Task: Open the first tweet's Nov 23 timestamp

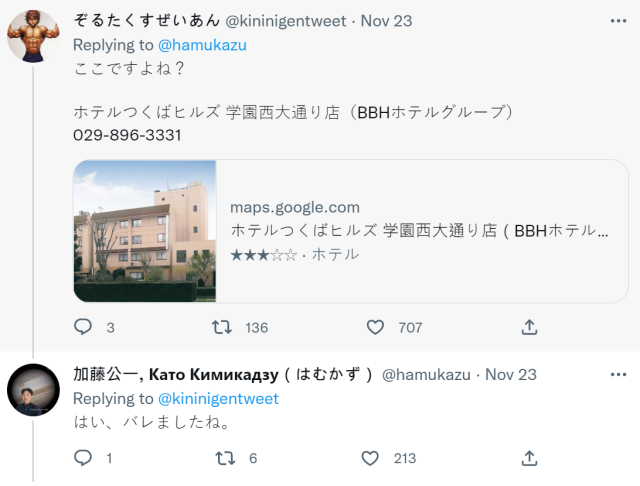Action: tap(385, 21)
